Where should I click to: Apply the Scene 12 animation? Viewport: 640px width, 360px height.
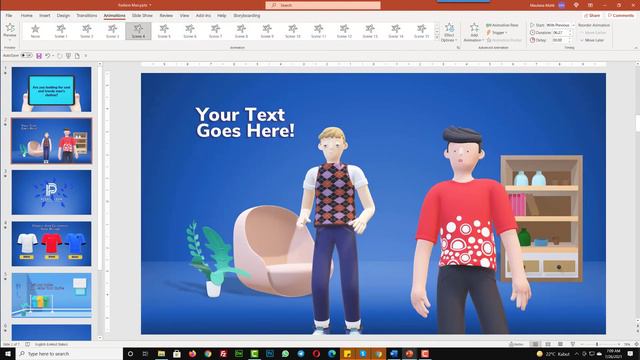tap(344, 31)
